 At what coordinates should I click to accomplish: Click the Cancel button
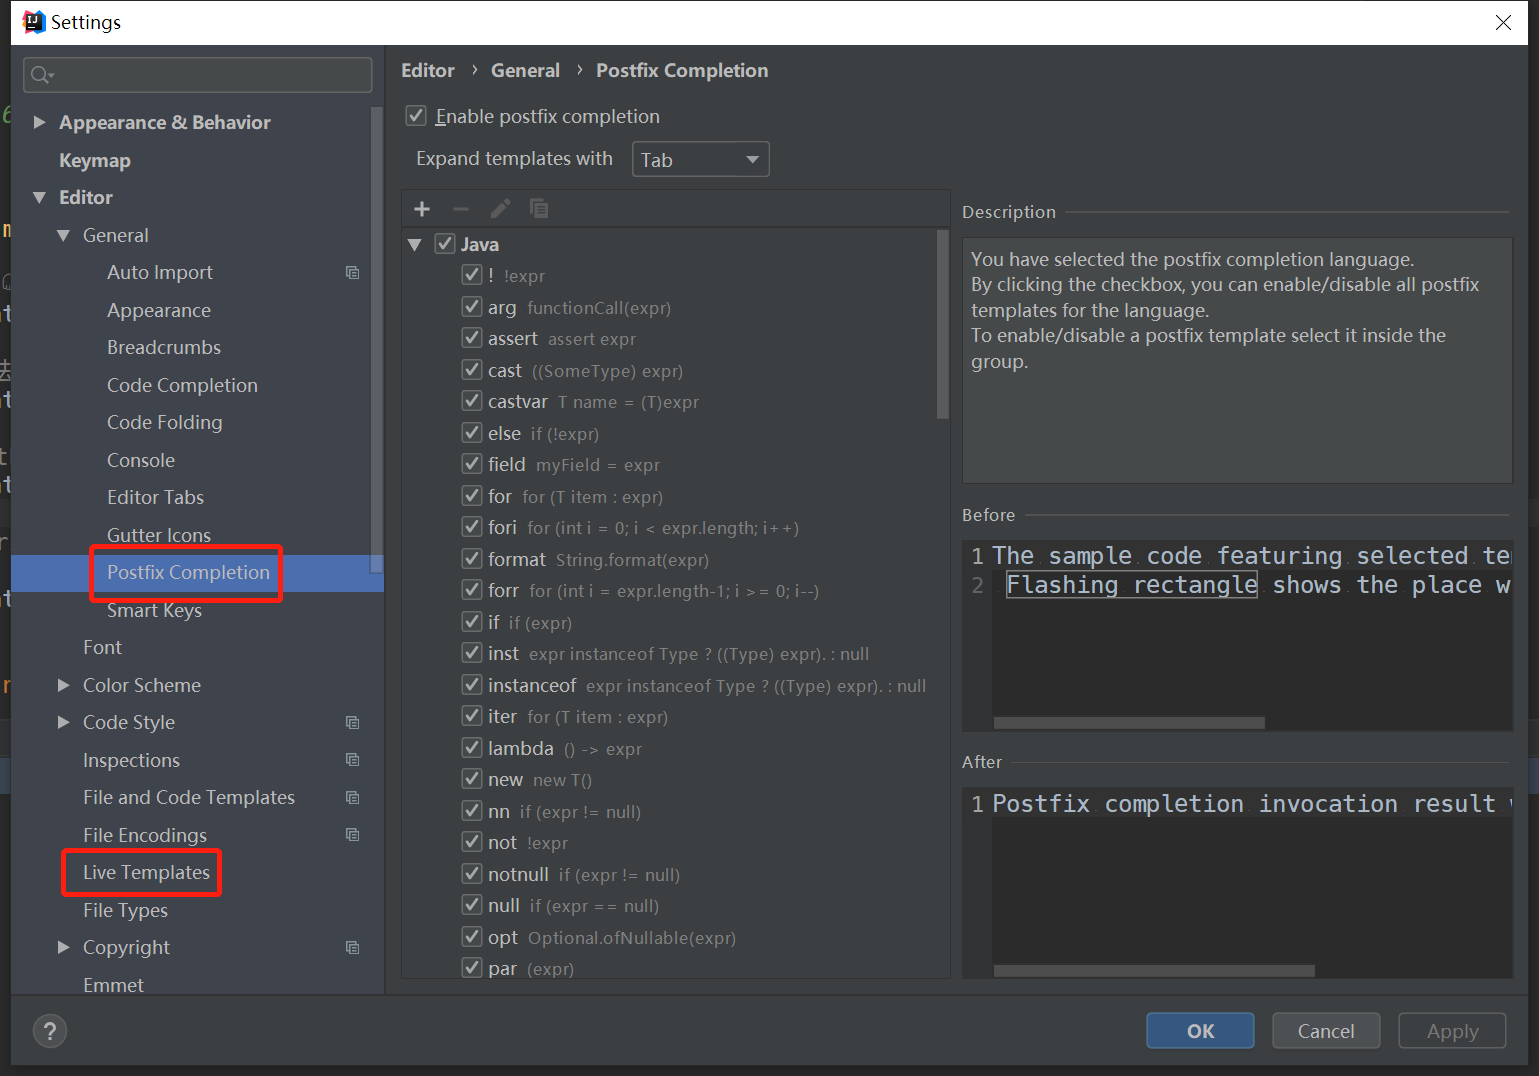(x=1326, y=1031)
